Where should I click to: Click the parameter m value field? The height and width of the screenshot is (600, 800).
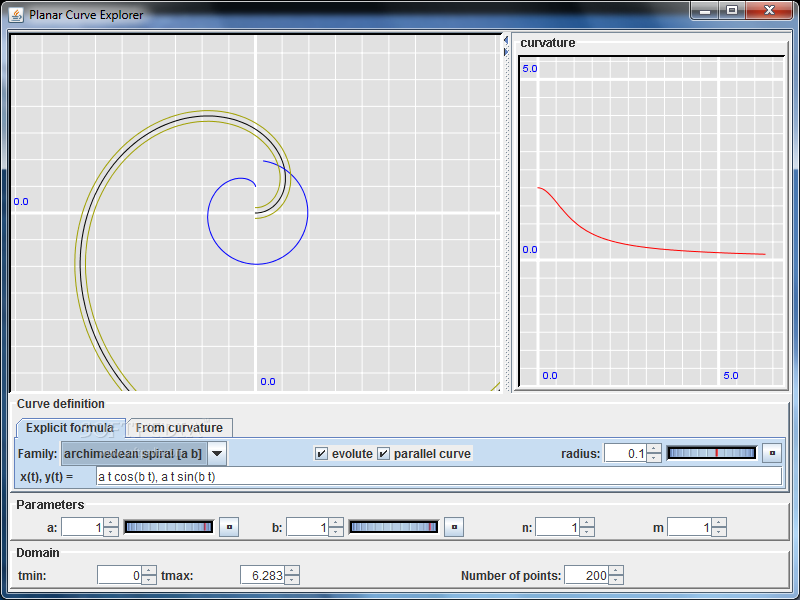[689, 527]
